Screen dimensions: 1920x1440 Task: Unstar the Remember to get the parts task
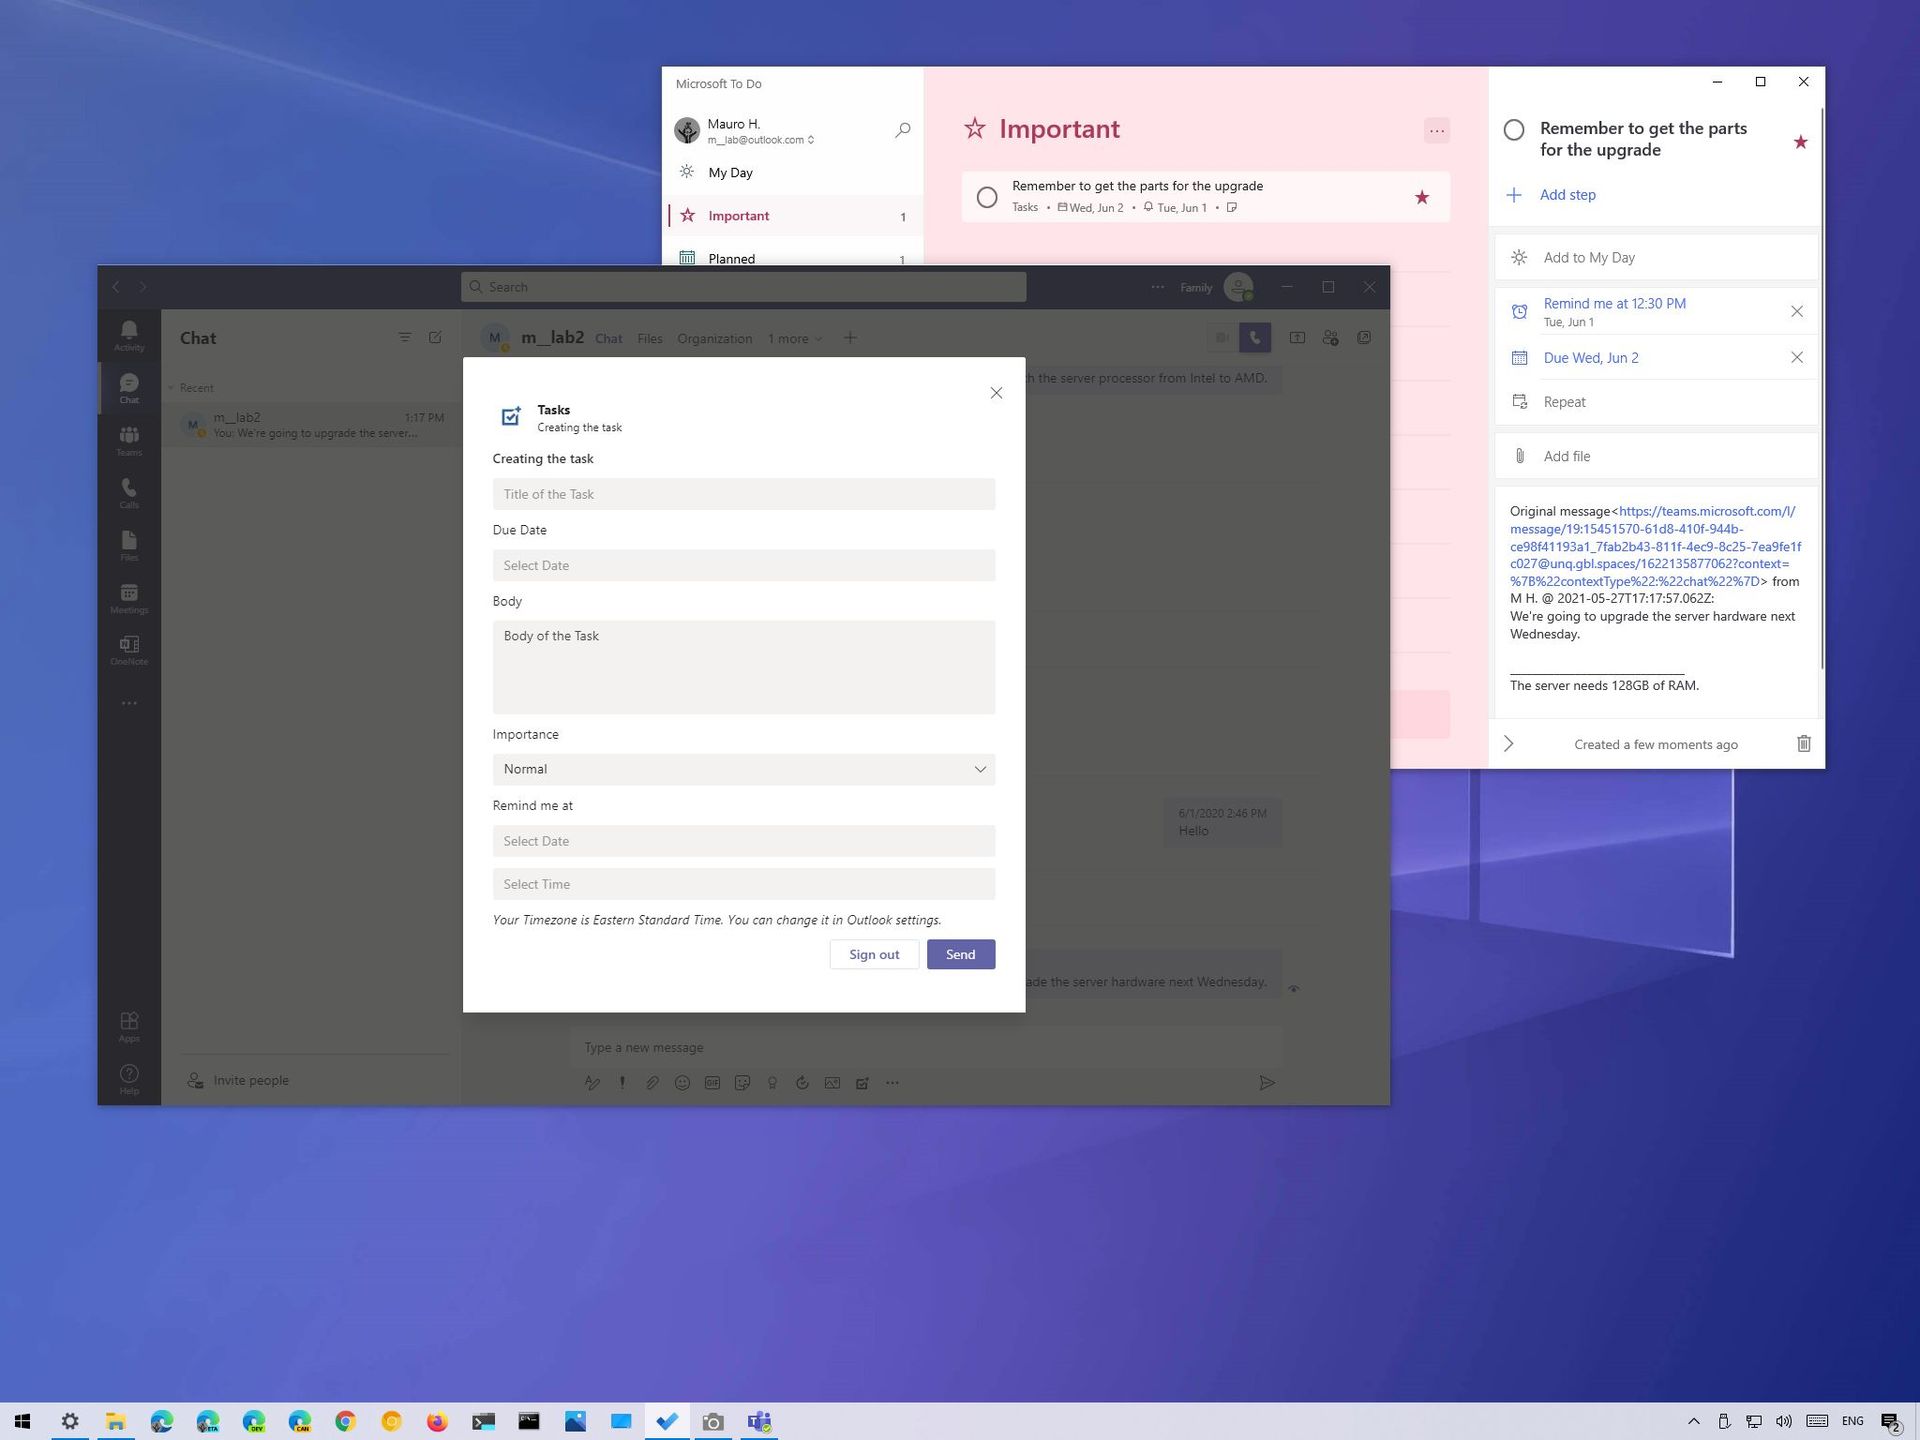click(1800, 142)
